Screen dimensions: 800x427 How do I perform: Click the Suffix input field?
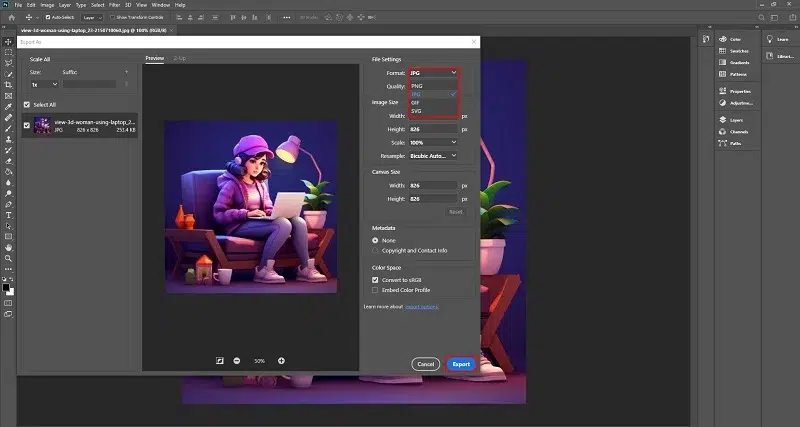pos(89,85)
